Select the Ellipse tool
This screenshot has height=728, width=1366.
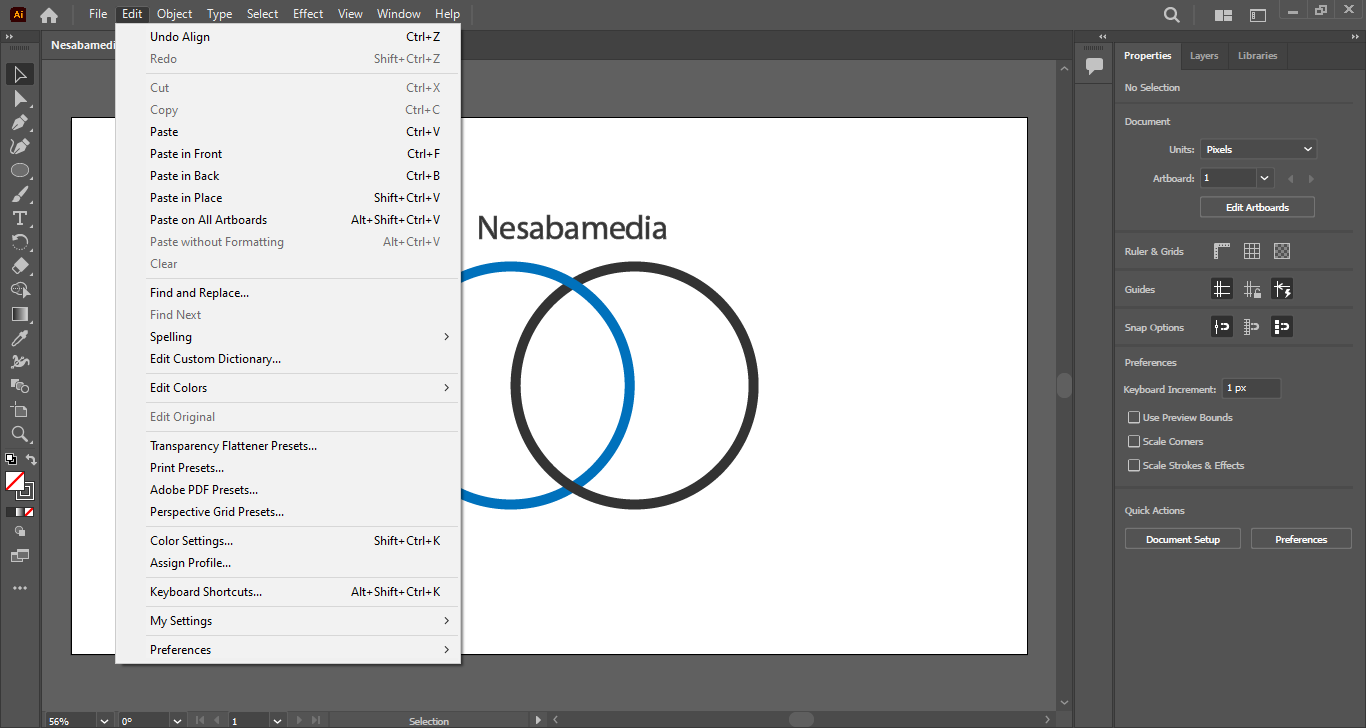[19, 170]
